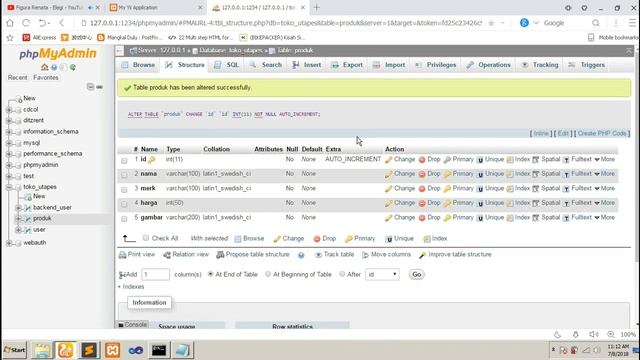Select the At End of Table radio
The height and width of the screenshot is (360, 640).
coord(211,274)
